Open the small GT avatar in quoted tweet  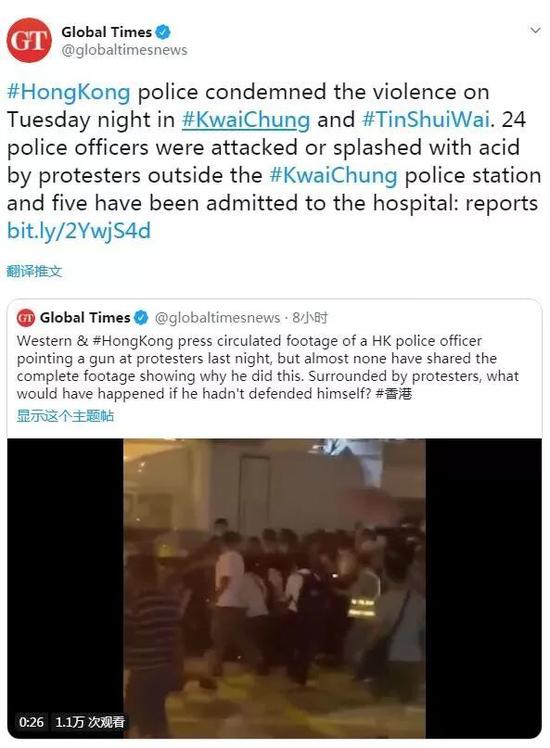click(26, 317)
